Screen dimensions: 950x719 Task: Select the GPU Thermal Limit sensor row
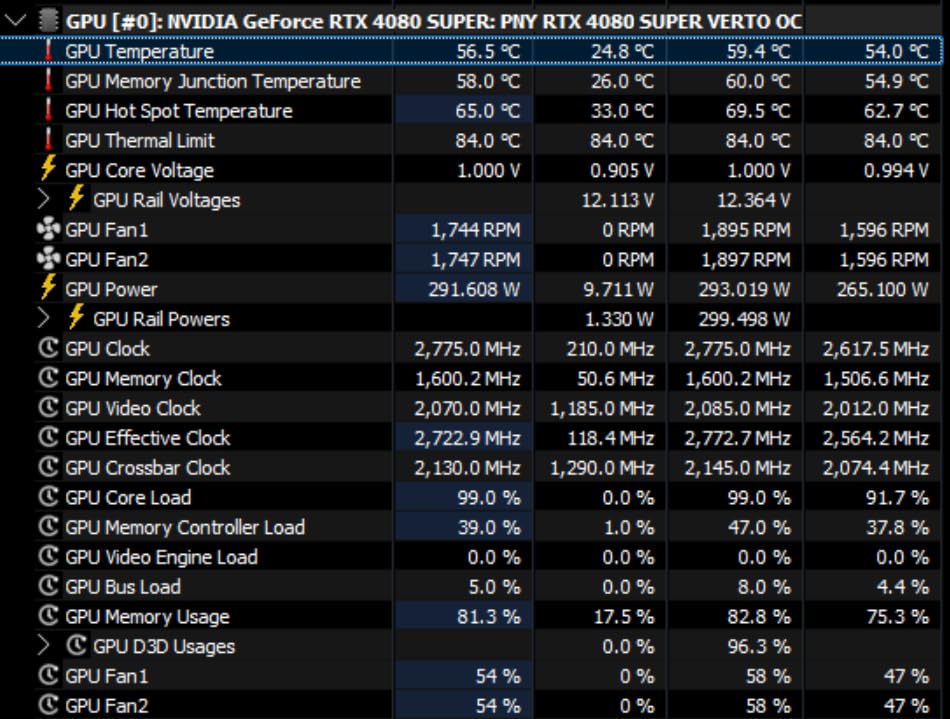(140, 141)
